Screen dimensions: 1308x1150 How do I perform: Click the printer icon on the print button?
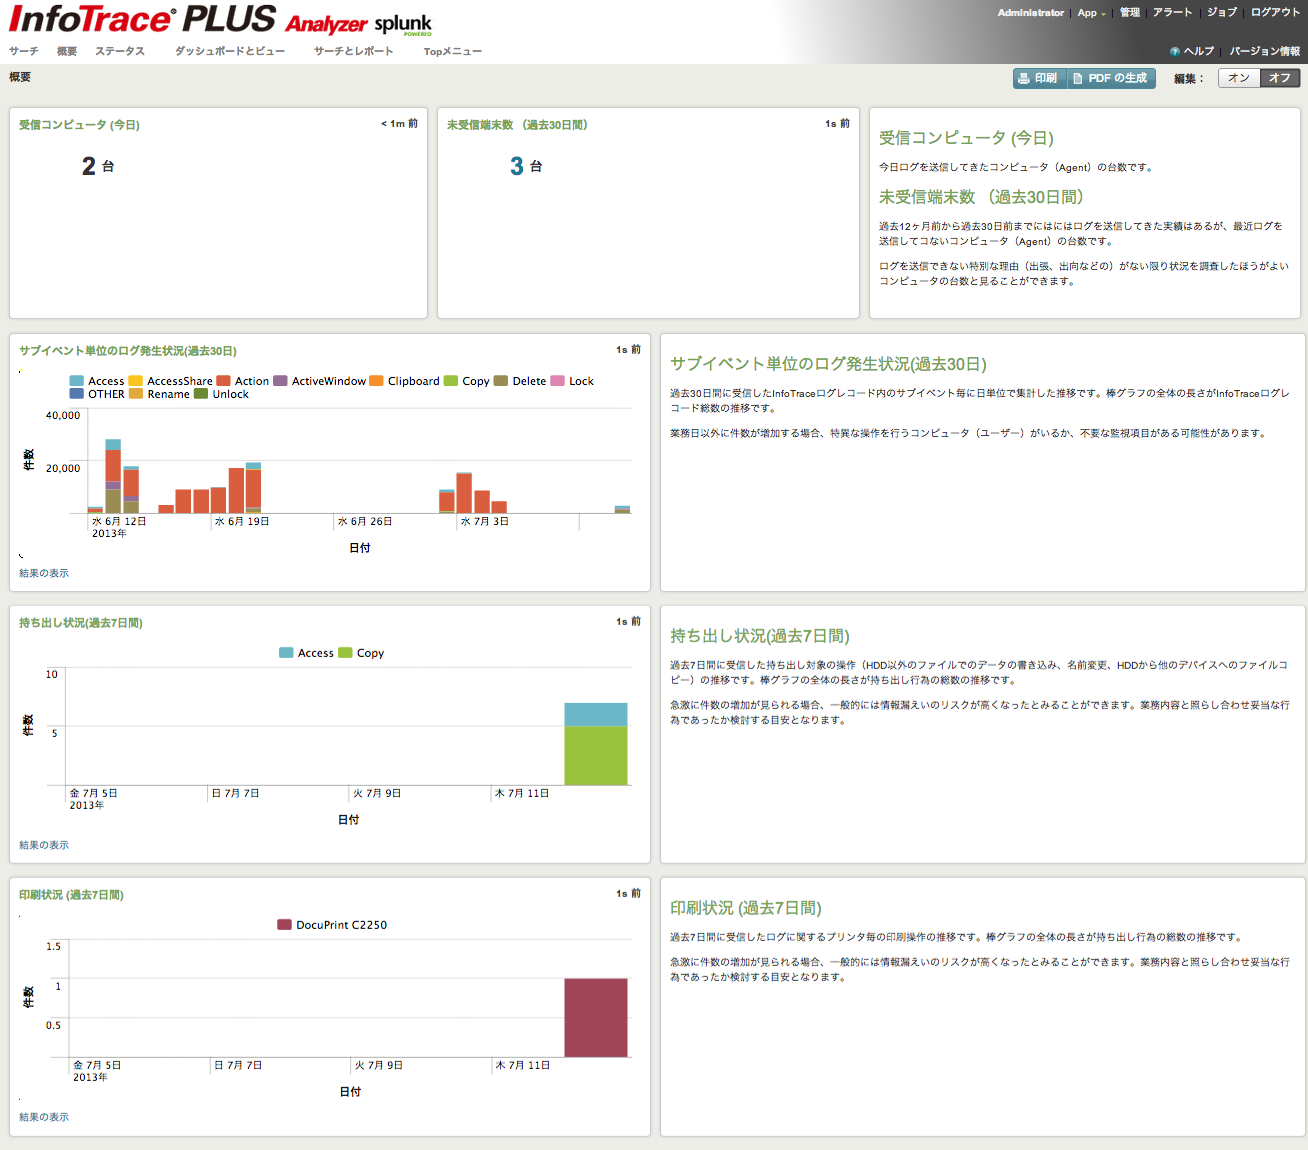[x=1024, y=78]
